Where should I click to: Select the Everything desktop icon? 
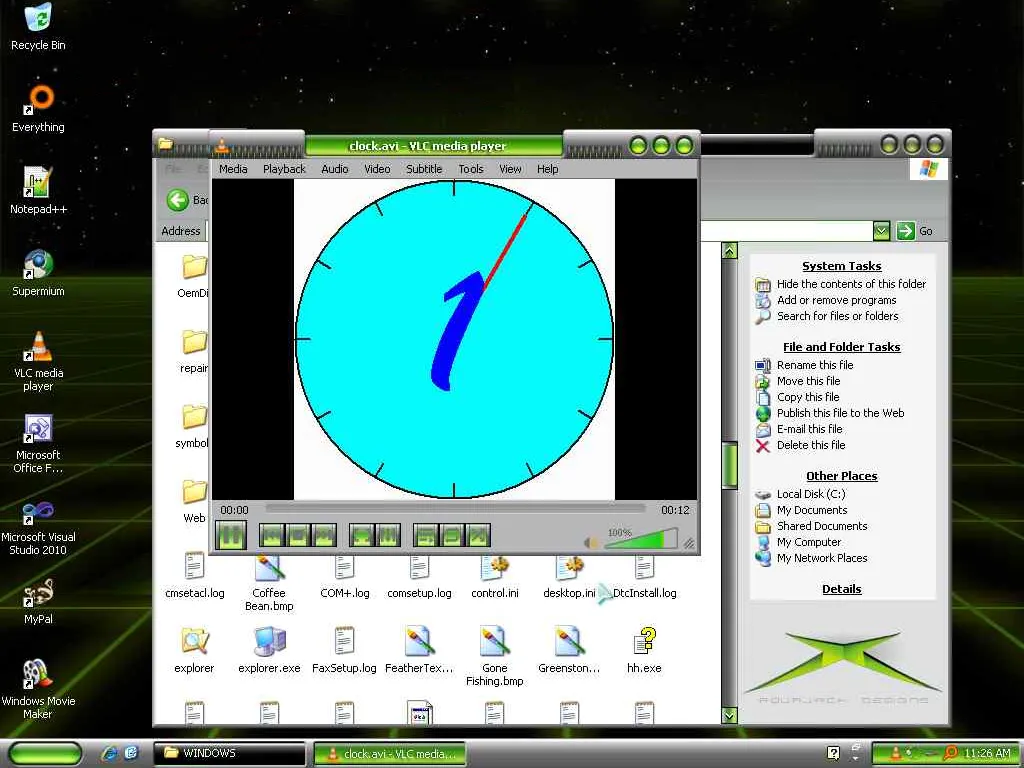pos(39,109)
